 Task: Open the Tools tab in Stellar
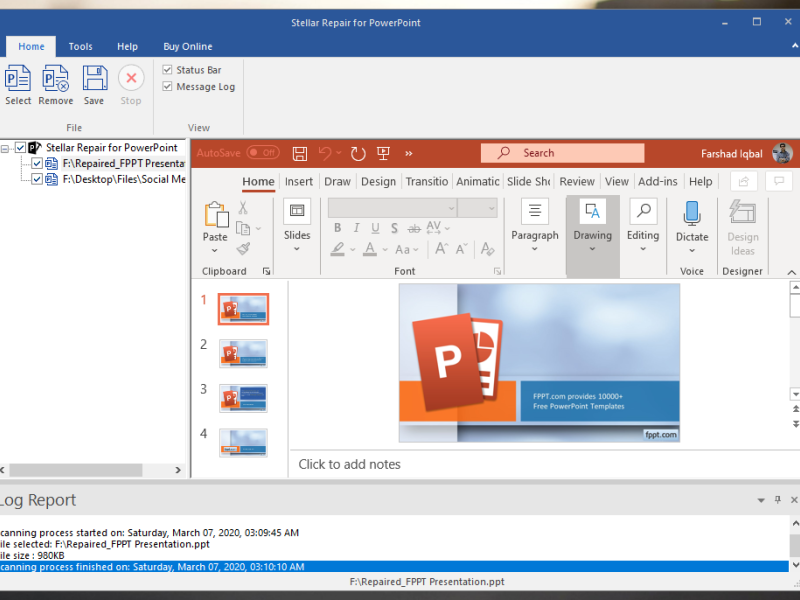click(81, 46)
